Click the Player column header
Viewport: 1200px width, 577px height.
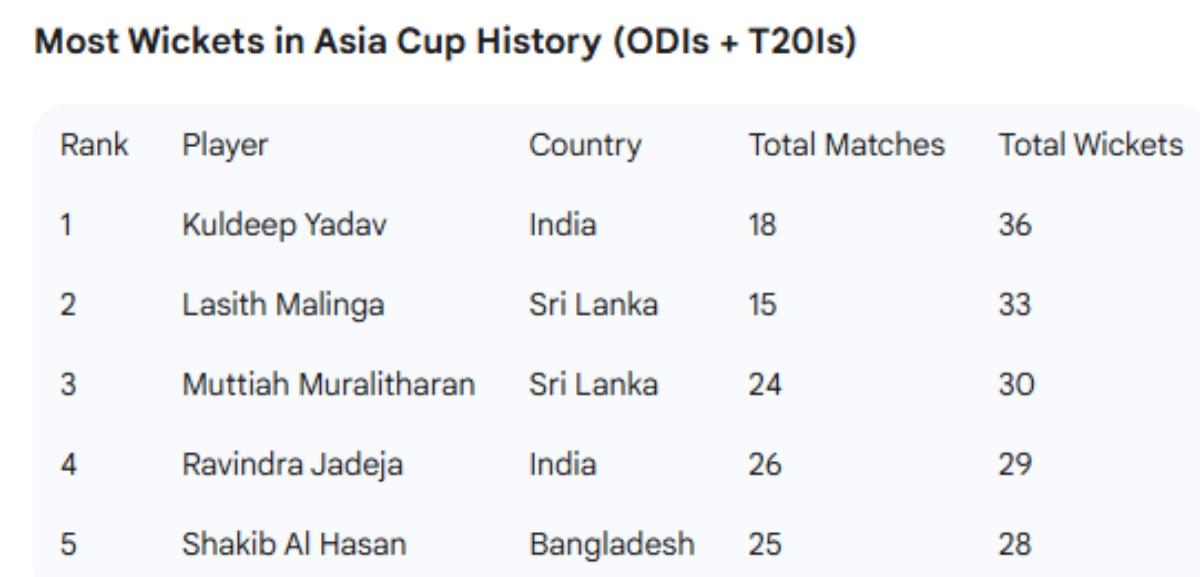pyautogui.click(x=225, y=145)
